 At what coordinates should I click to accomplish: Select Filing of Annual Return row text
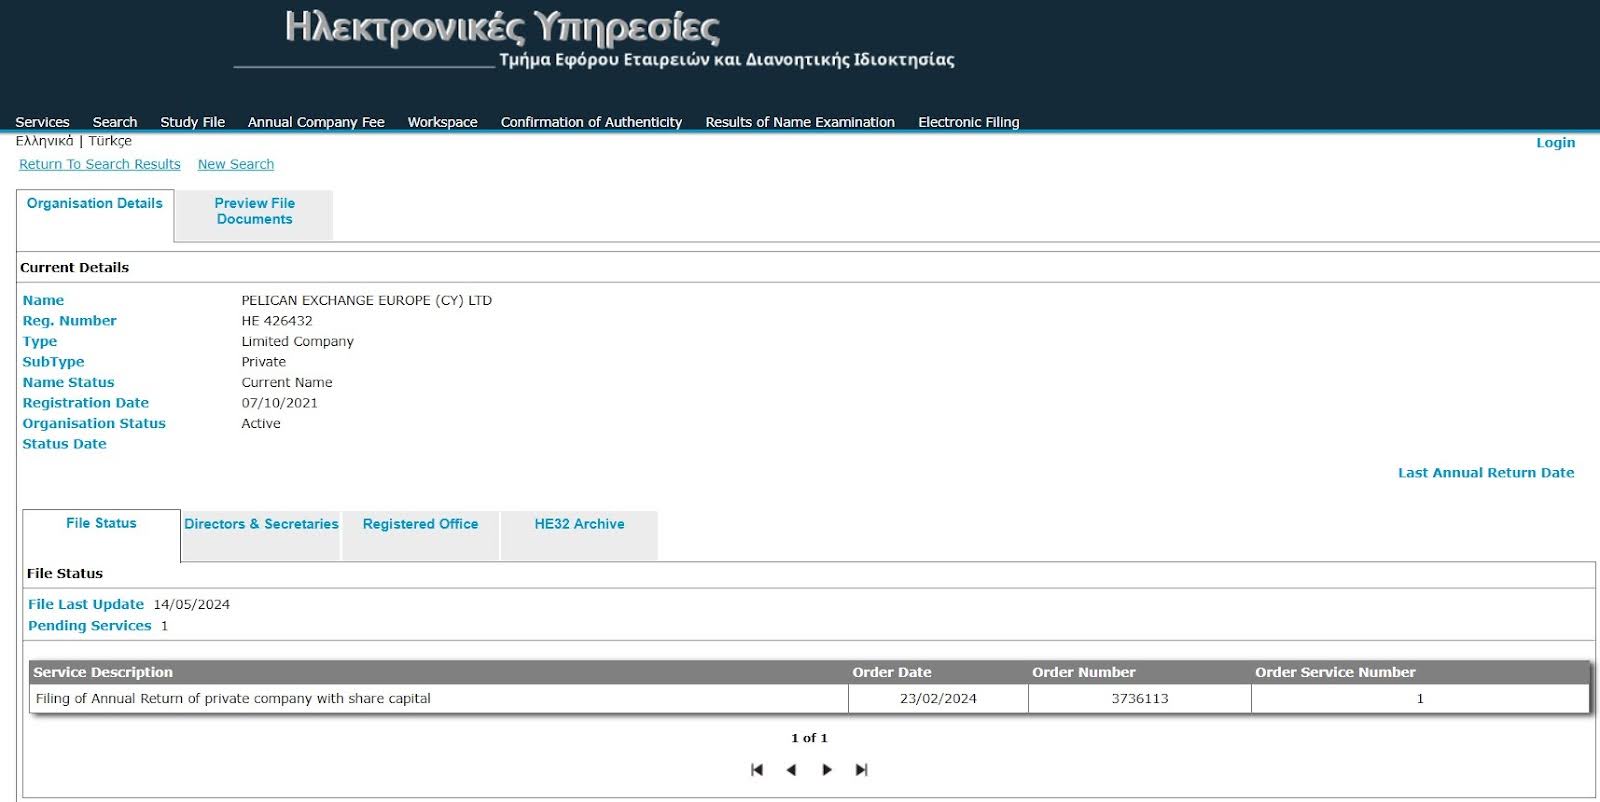pos(233,699)
